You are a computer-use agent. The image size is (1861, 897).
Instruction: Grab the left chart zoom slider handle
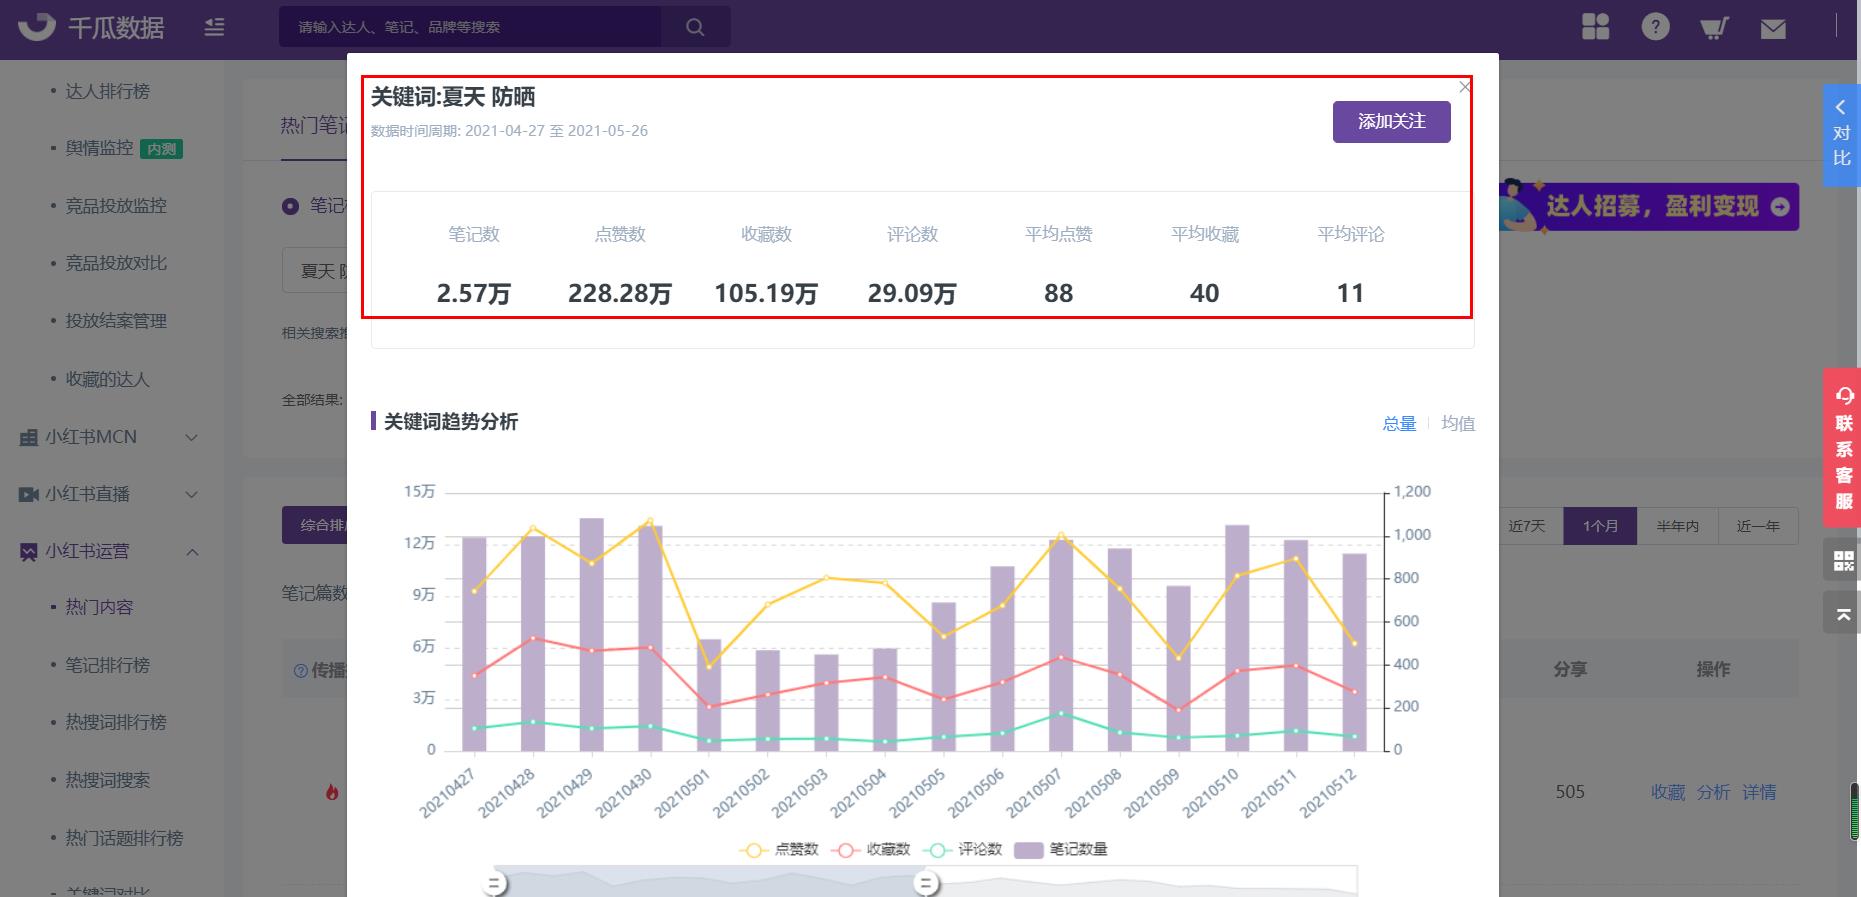[x=494, y=883]
